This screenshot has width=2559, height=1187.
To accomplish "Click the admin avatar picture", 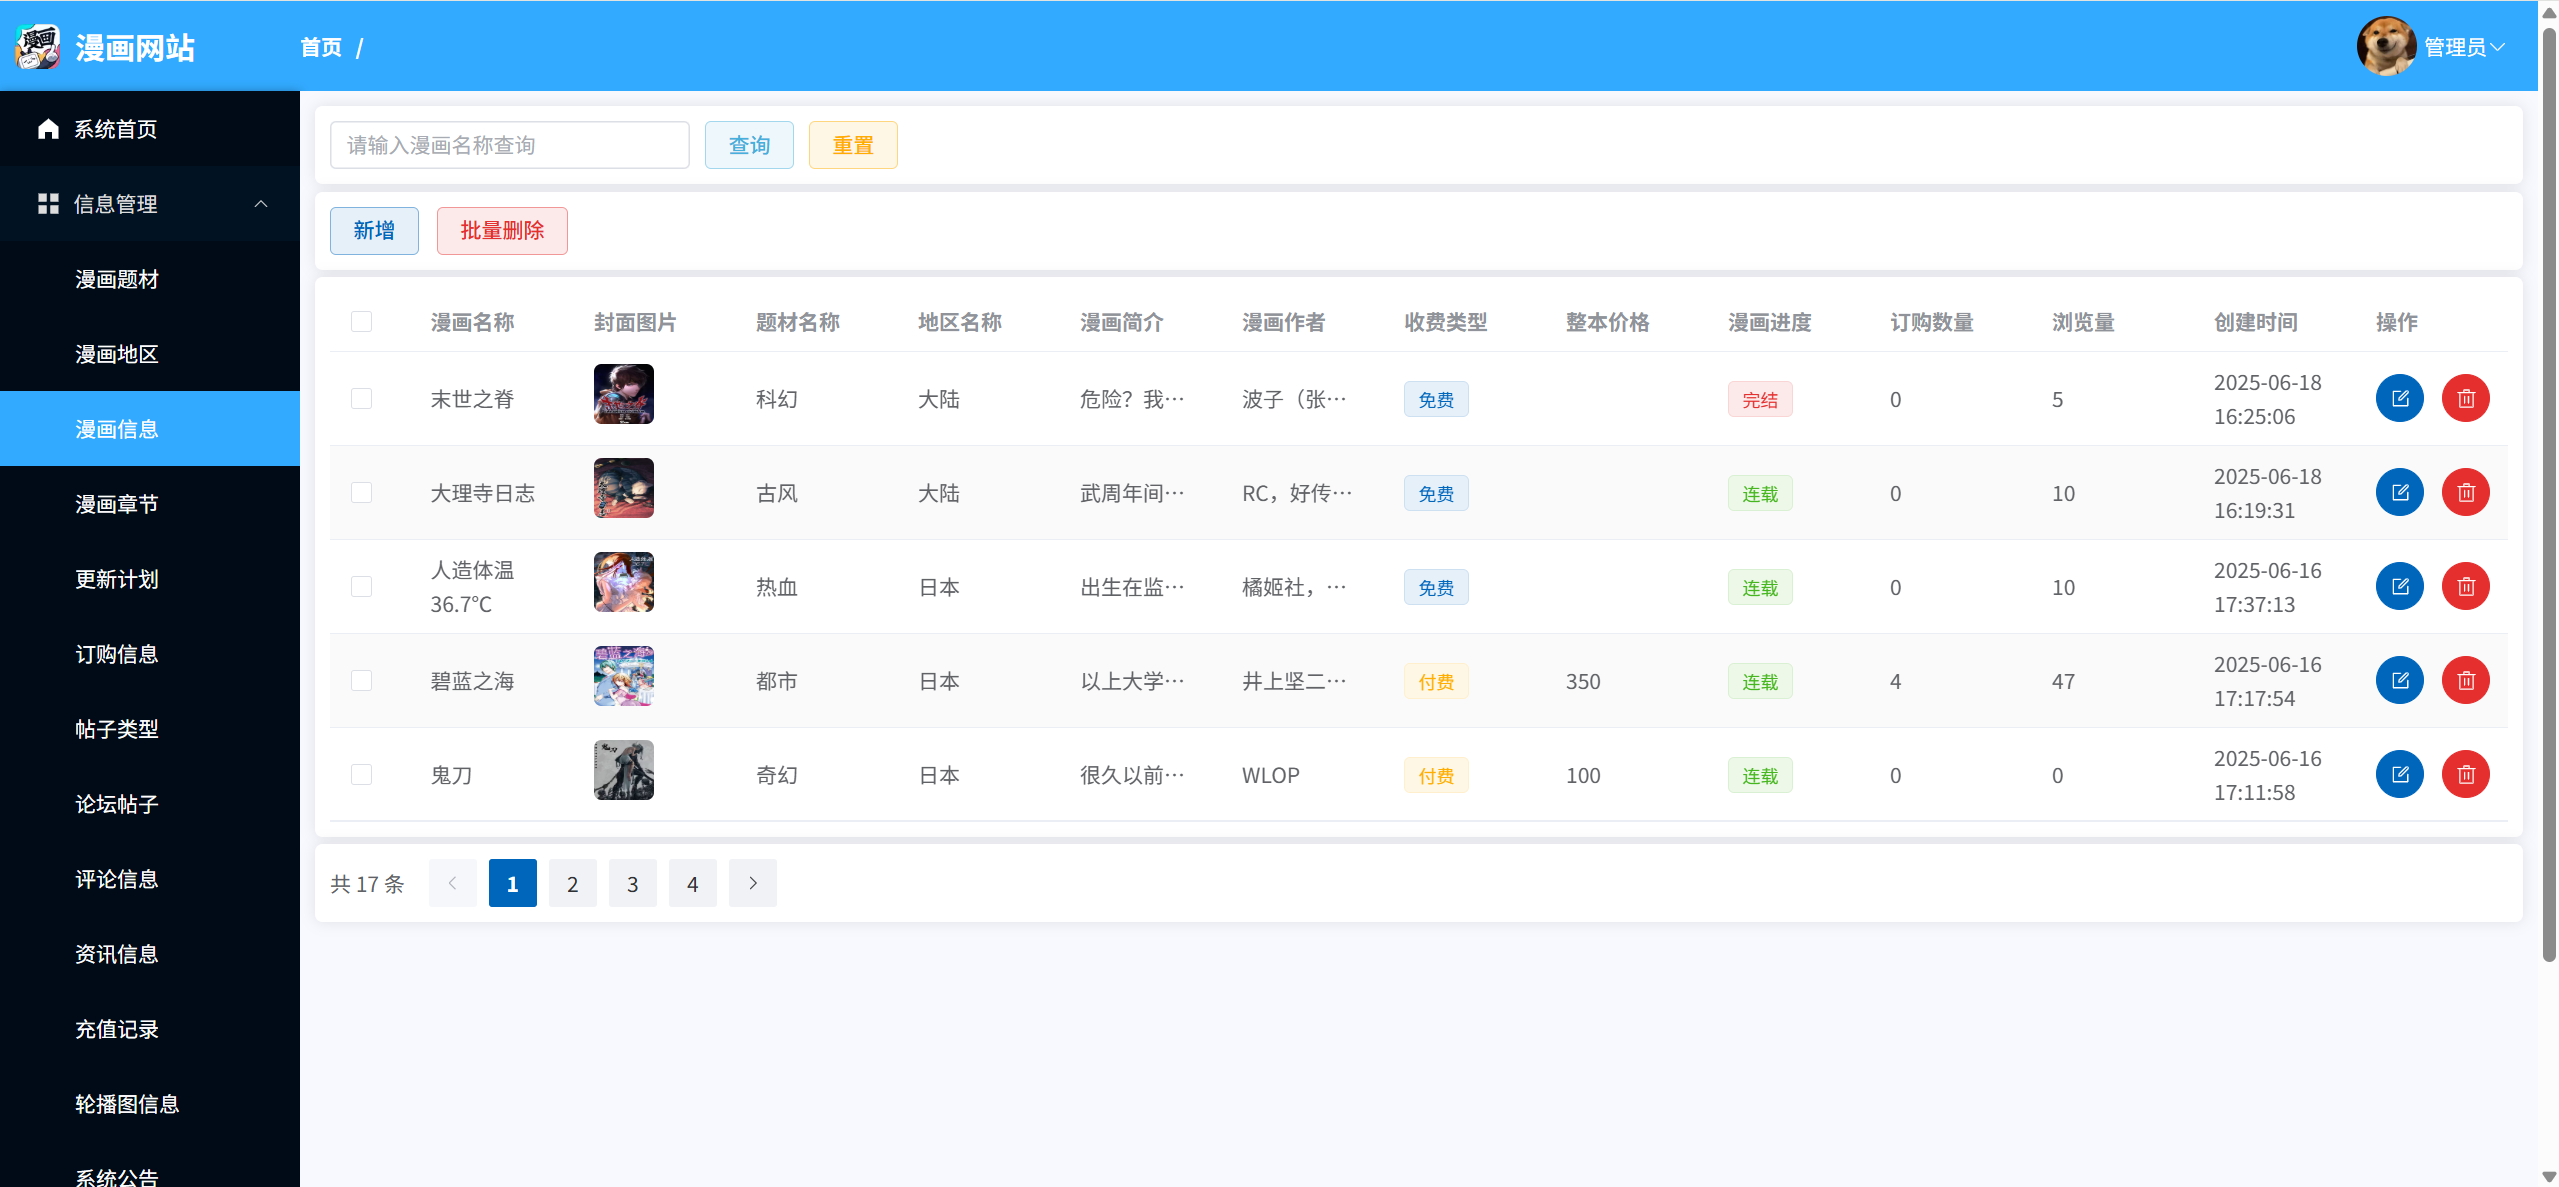I will [2385, 47].
